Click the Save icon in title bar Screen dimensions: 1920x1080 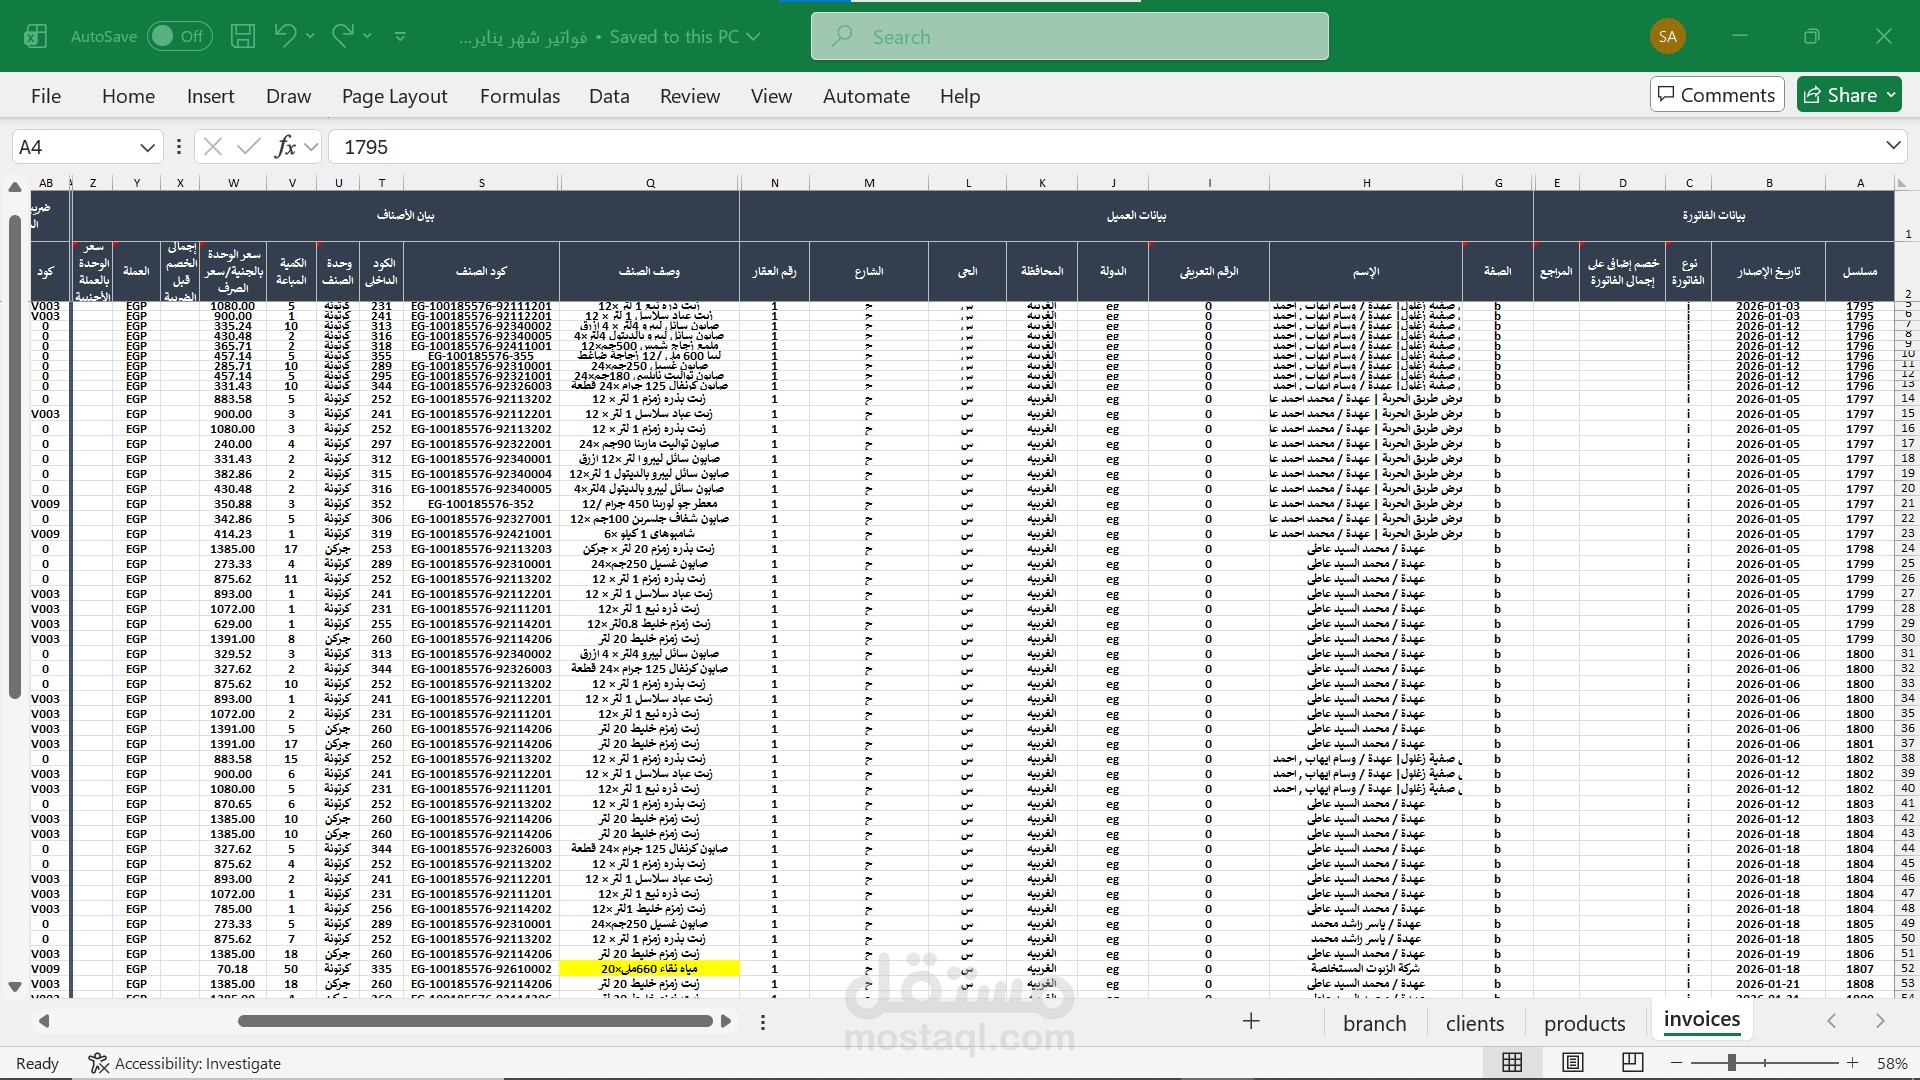click(x=243, y=37)
